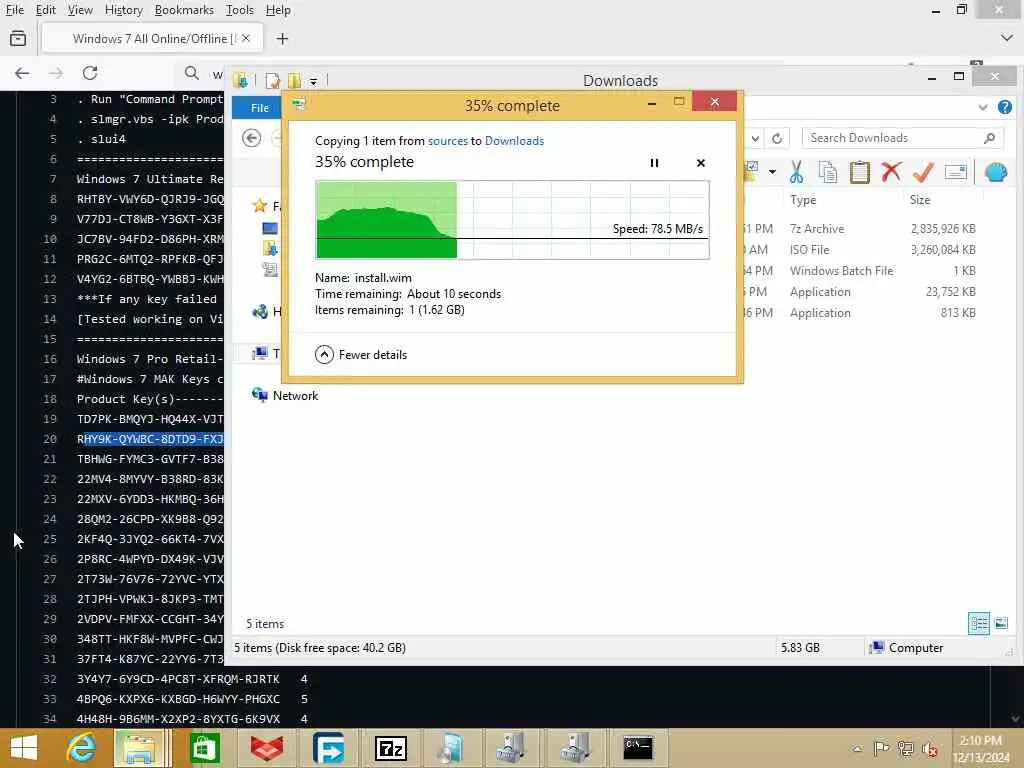The height and width of the screenshot is (768, 1024).
Task: Reload the browser page
Action: (90, 73)
